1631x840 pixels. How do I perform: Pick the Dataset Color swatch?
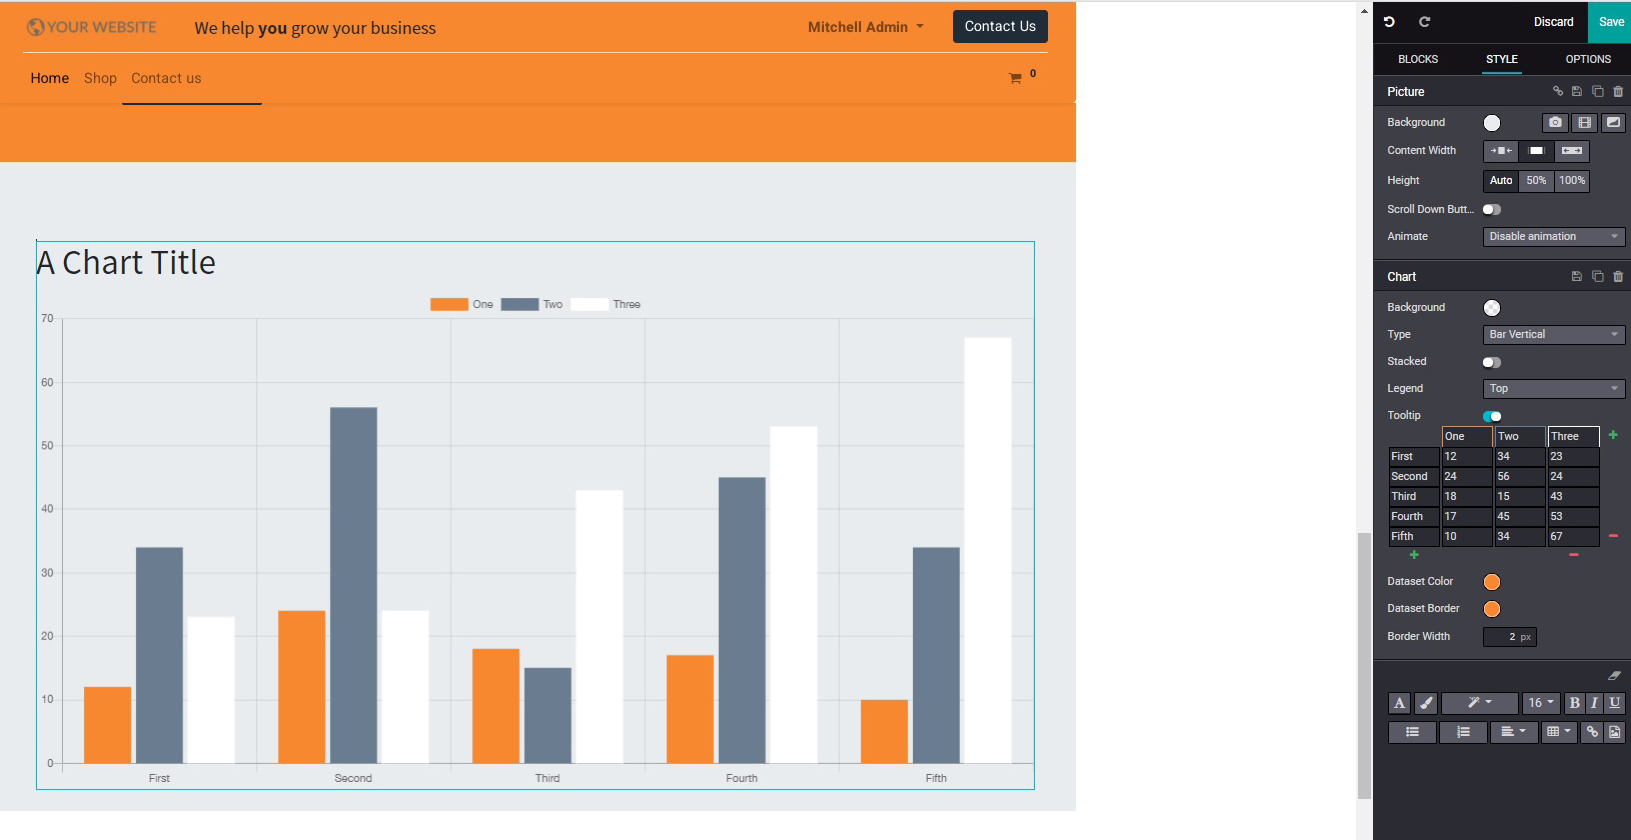tap(1491, 582)
